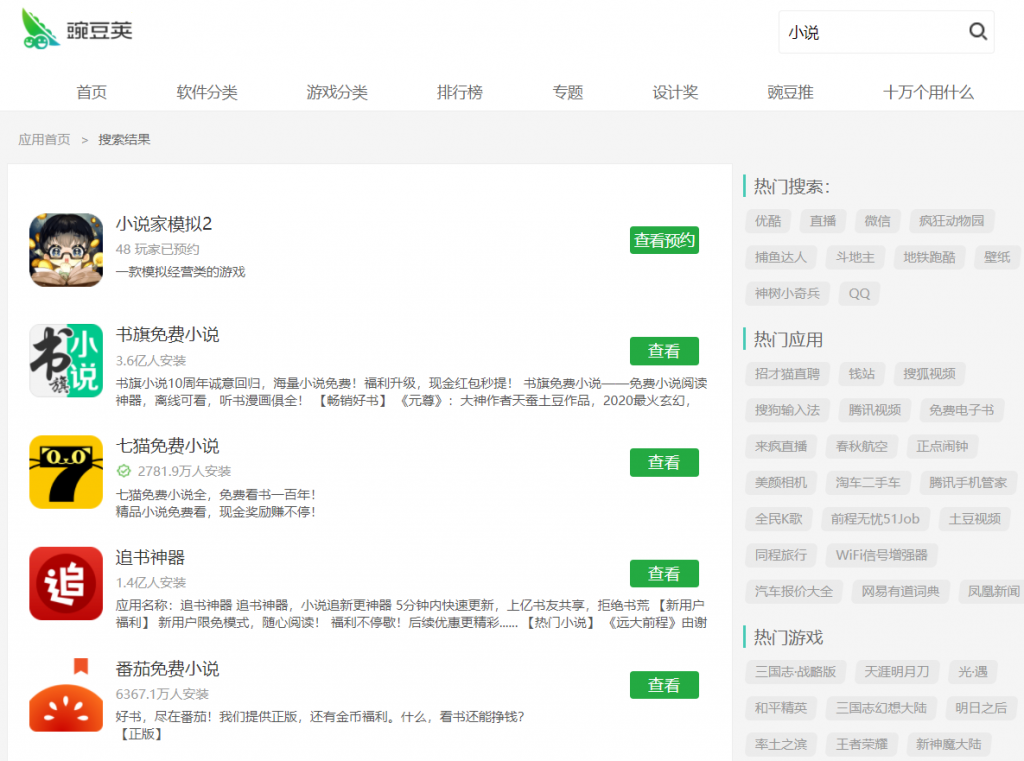Click 查看 button for 七猫免费小说
Screen dimensions: 1024x761
click(x=664, y=462)
